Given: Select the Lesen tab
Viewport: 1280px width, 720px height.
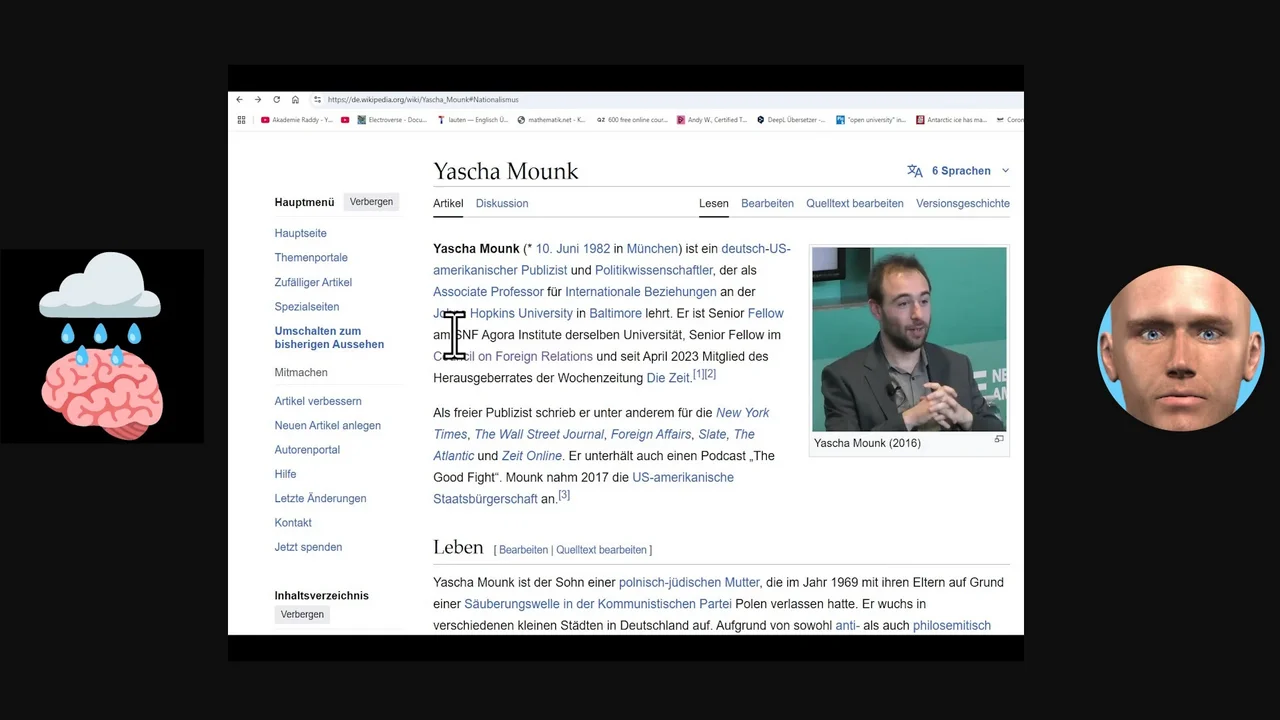Looking at the screenshot, I should (714, 203).
